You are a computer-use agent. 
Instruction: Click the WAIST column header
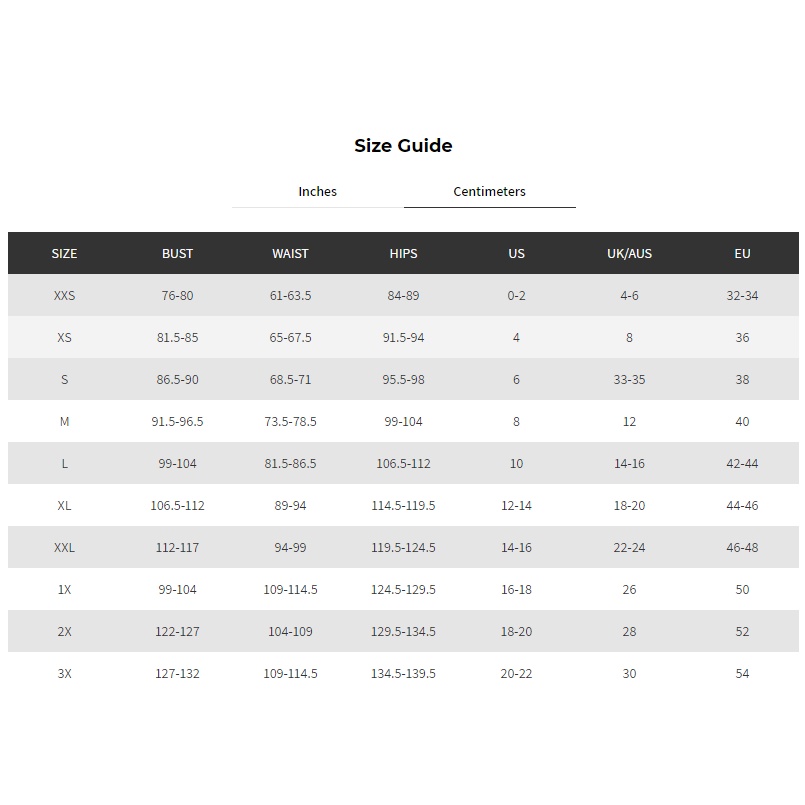[290, 253]
